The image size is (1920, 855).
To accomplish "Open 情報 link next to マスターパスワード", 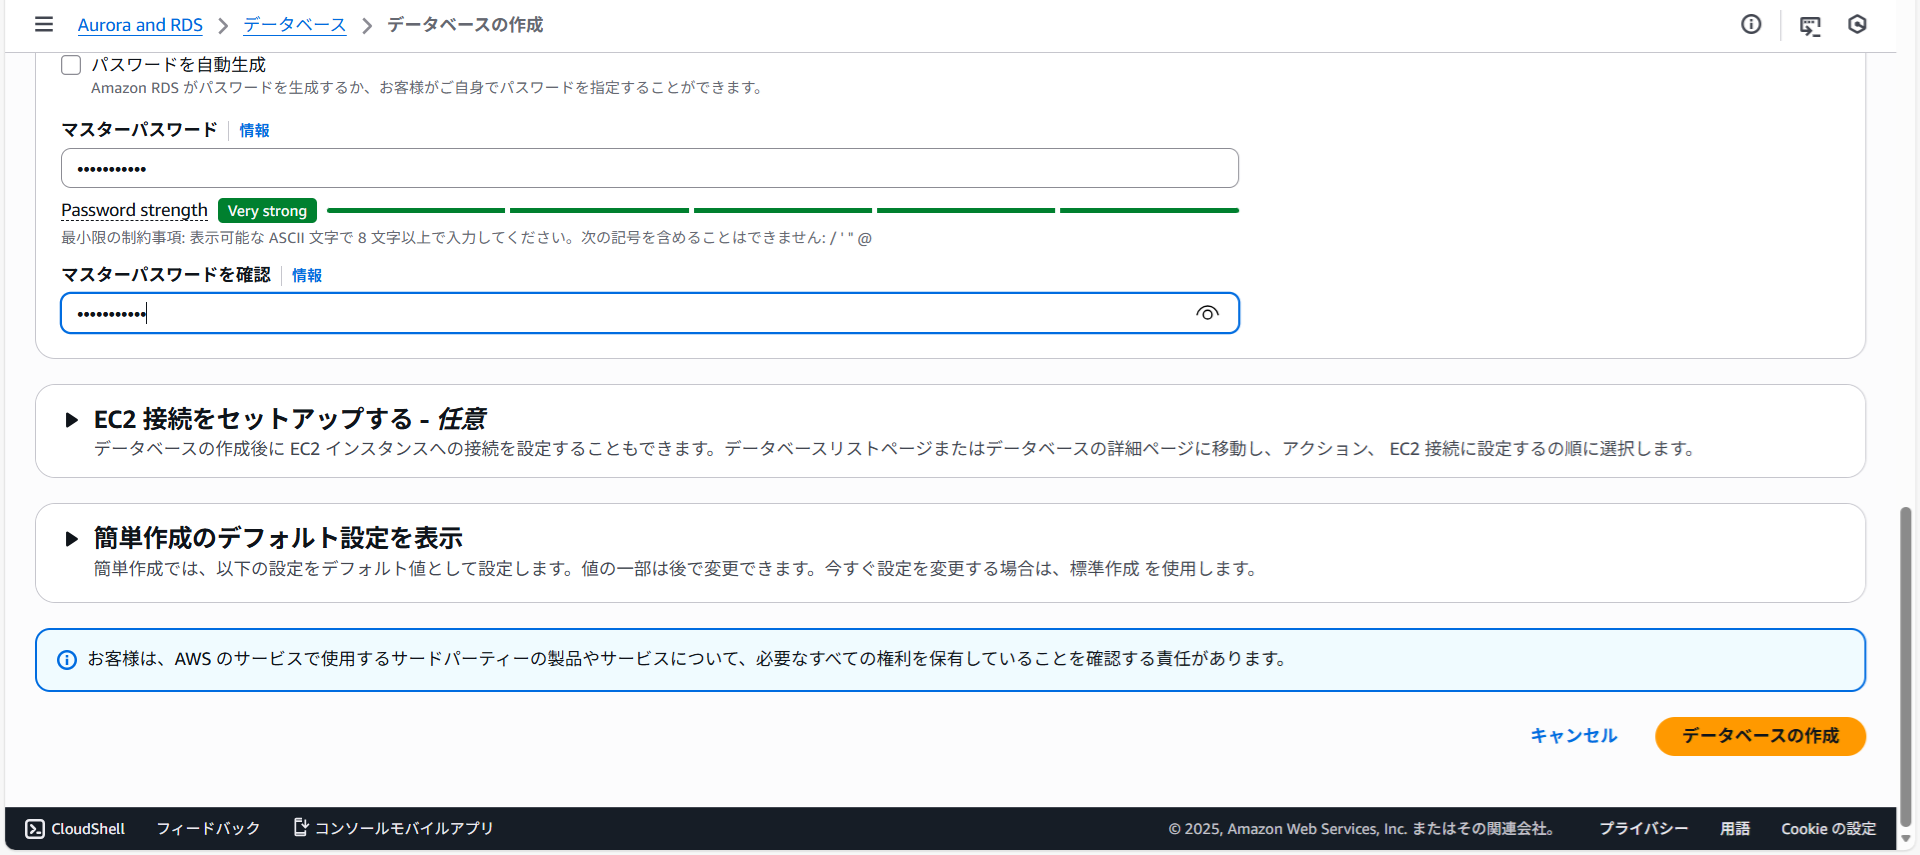I will (x=254, y=130).
